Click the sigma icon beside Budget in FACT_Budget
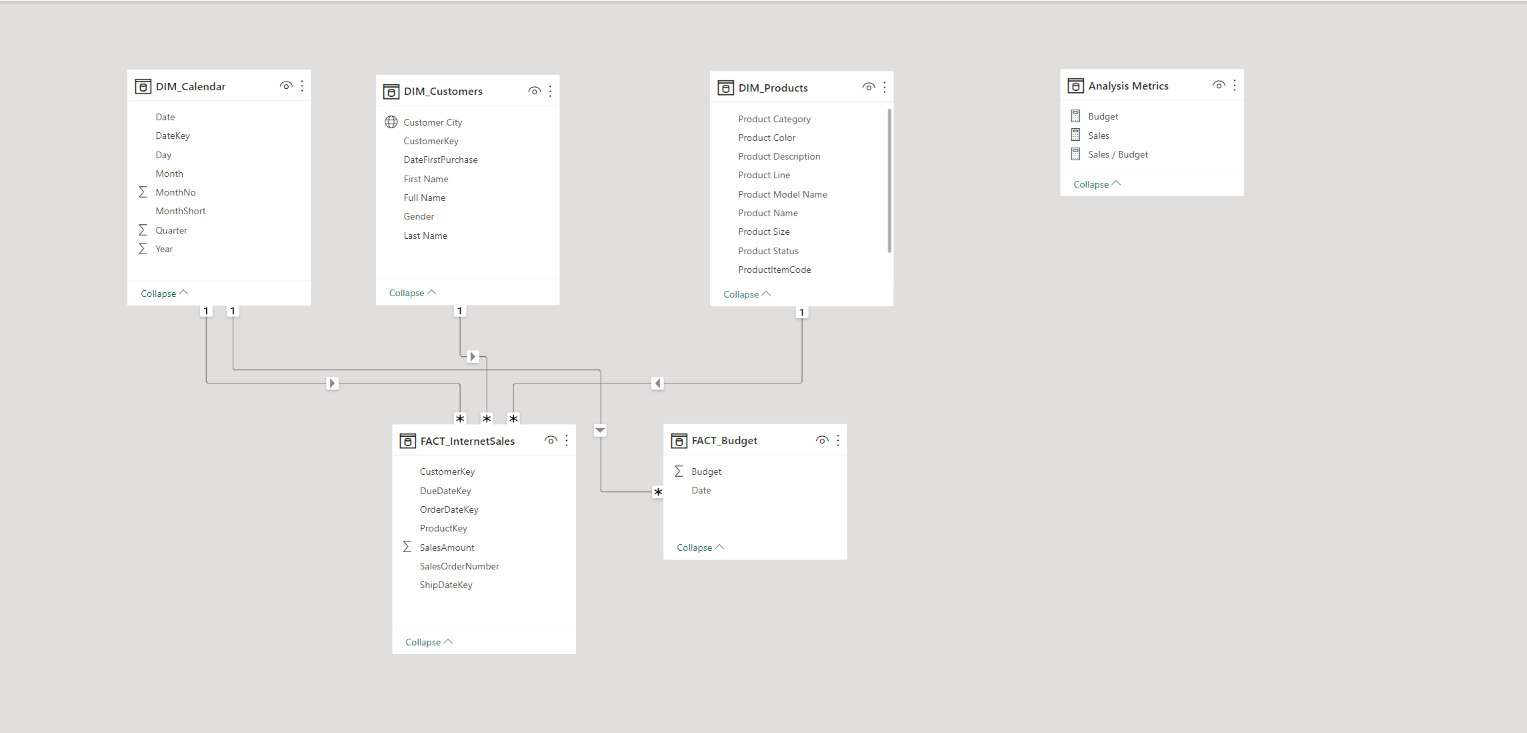Image resolution: width=1527 pixels, height=733 pixels. coord(679,471)
